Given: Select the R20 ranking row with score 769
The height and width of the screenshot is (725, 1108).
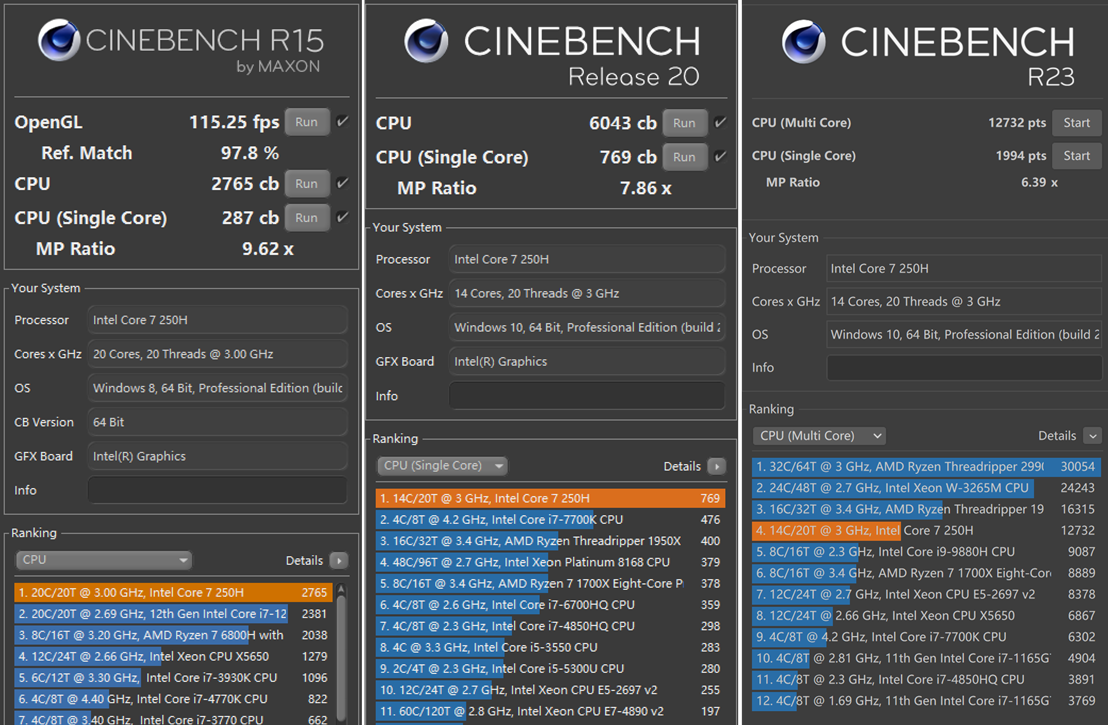Looking at the screenshot, I should [x=550, y=498].
